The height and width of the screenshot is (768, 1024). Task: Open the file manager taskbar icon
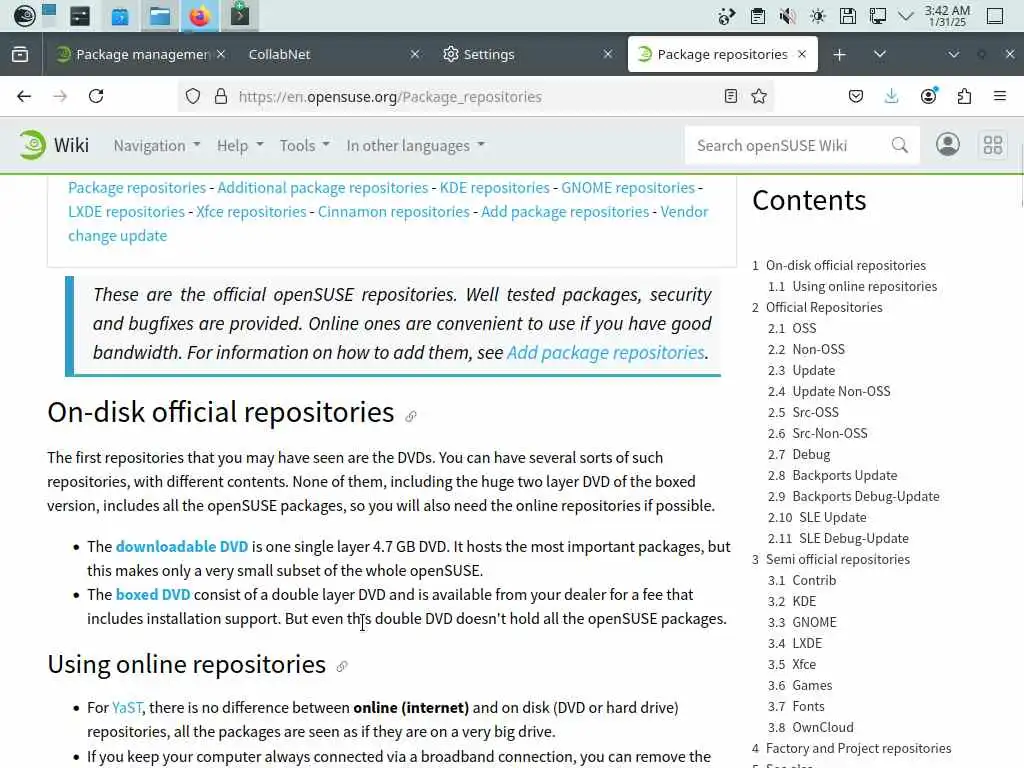click(160, 16)
